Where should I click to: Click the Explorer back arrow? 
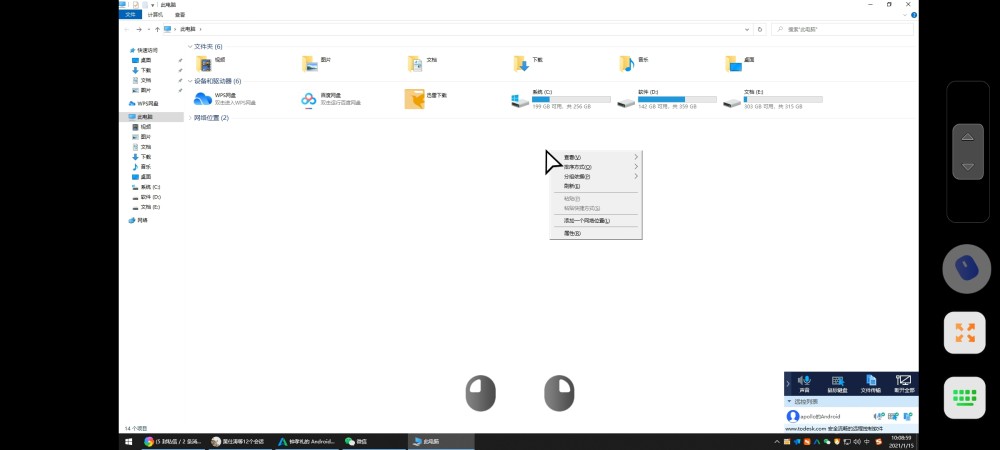[x=127, y=29]
